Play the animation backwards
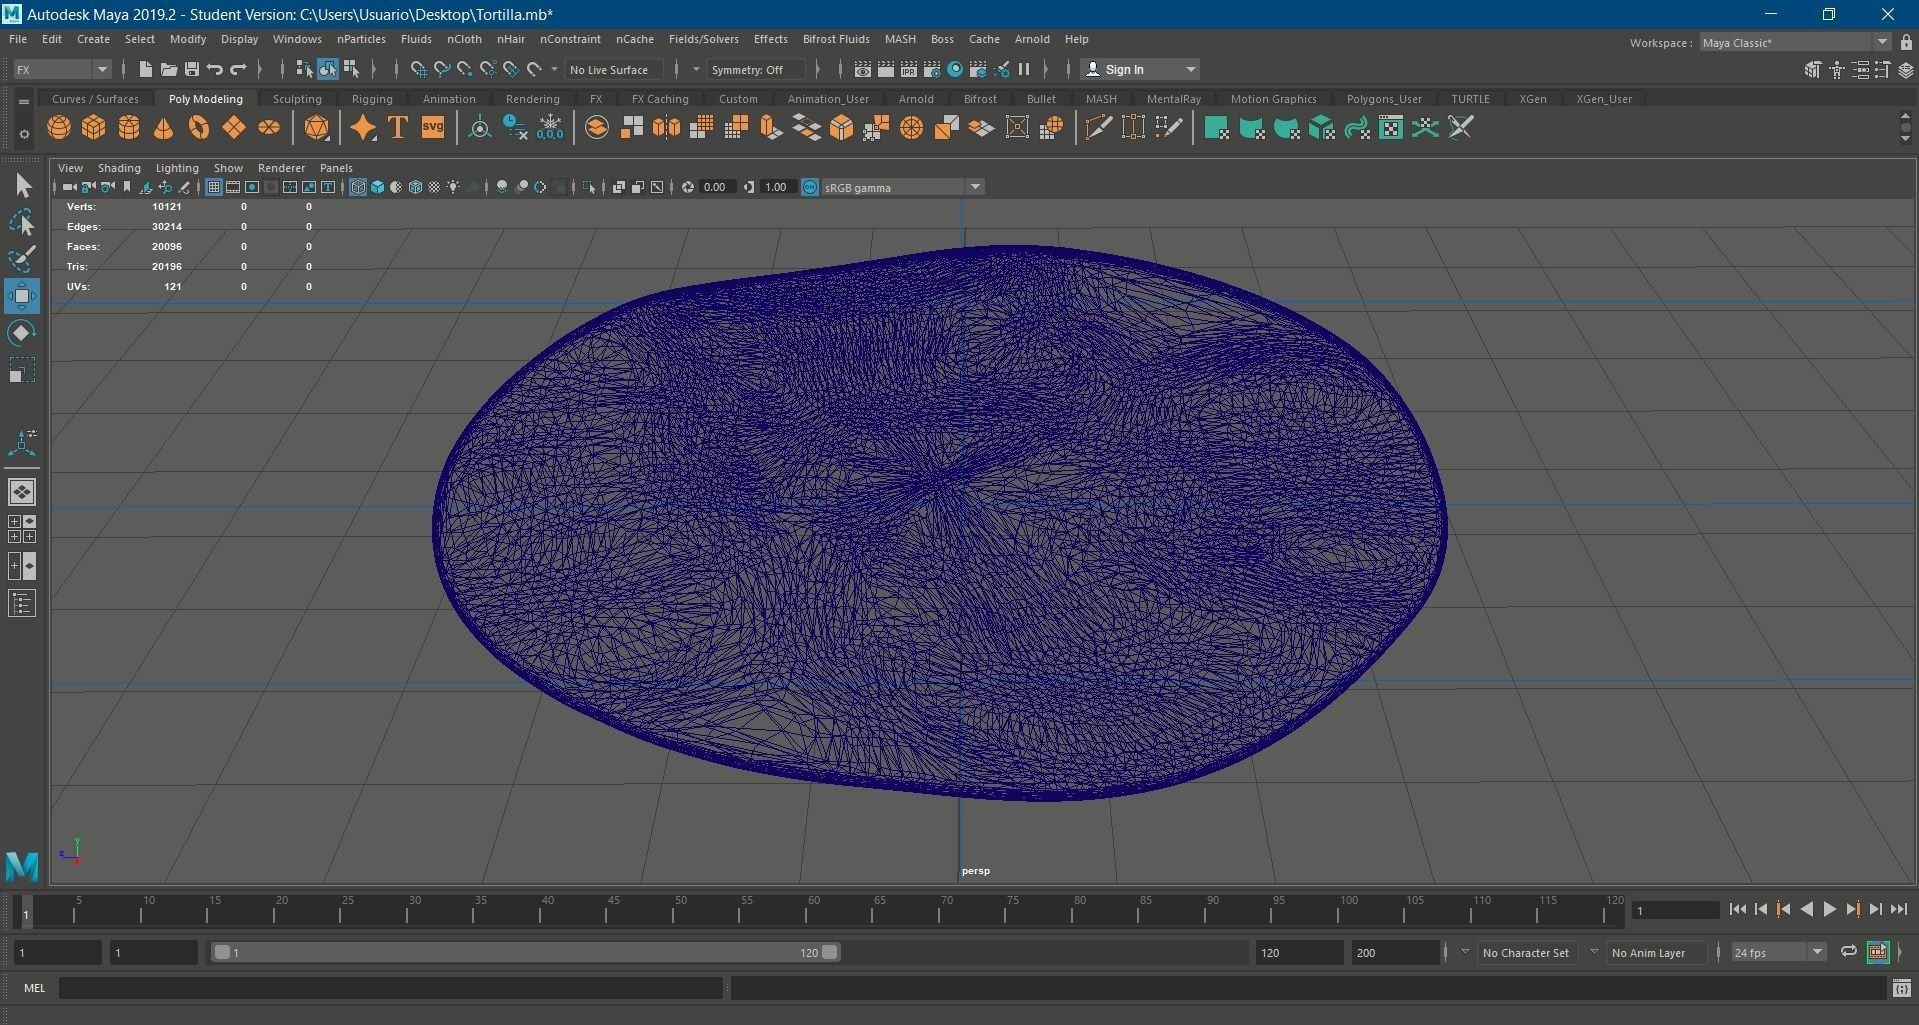 1806,909
